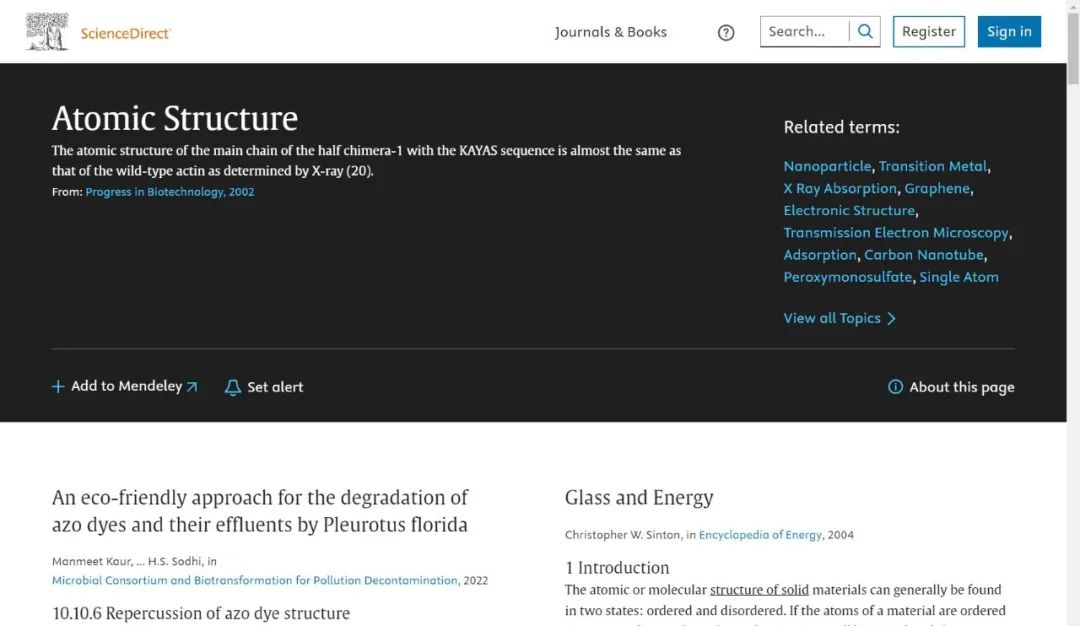Open the help question mark icon

726,32
